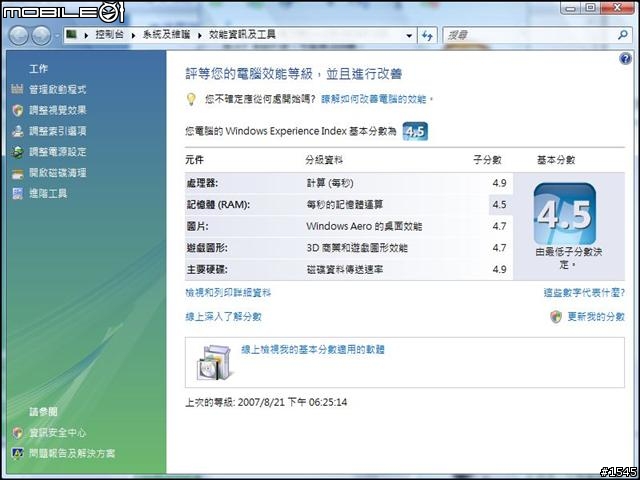Expand the arrow before 控制台 in breadcrumb
This screenshot has width=640, height=480.
pyautogui.click(x=86, y=36)
